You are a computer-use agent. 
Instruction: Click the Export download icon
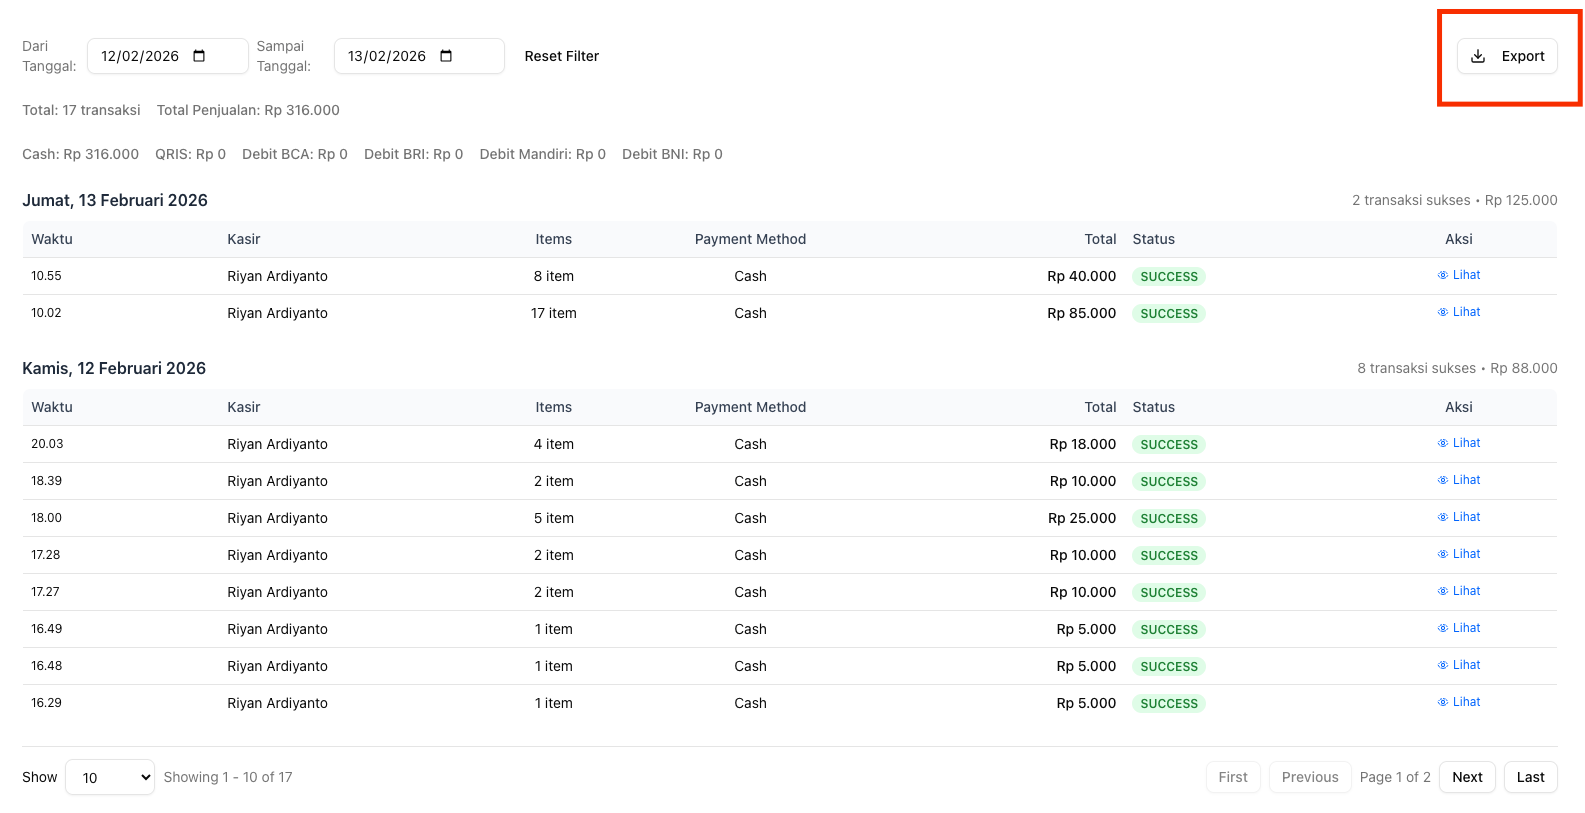coord(1478,56)
